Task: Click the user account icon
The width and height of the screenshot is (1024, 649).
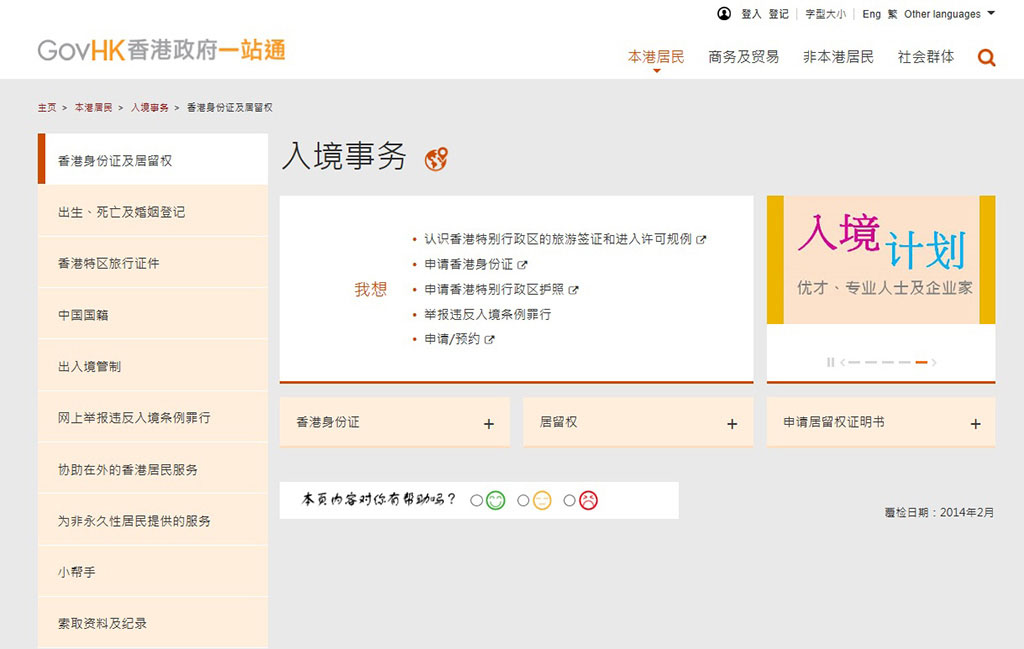Action: click(724, 14)
